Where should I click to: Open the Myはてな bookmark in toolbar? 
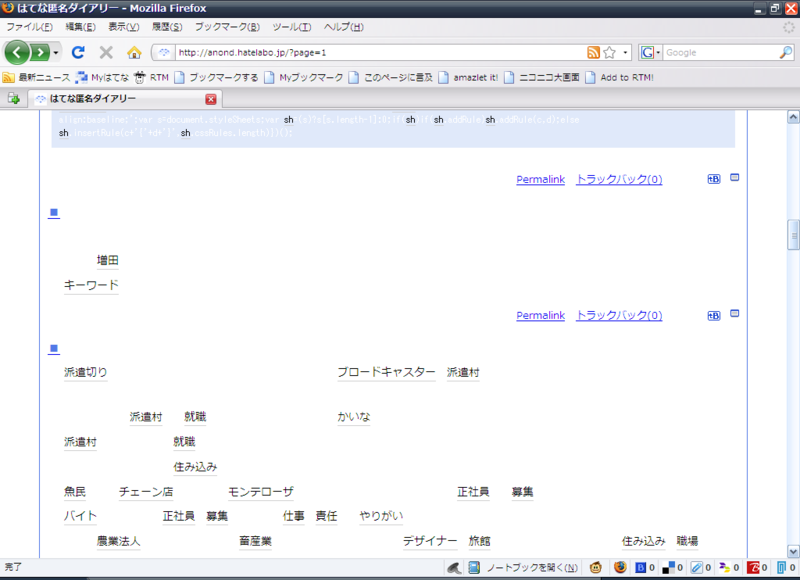pyautogui.click(x=102, y=78)
